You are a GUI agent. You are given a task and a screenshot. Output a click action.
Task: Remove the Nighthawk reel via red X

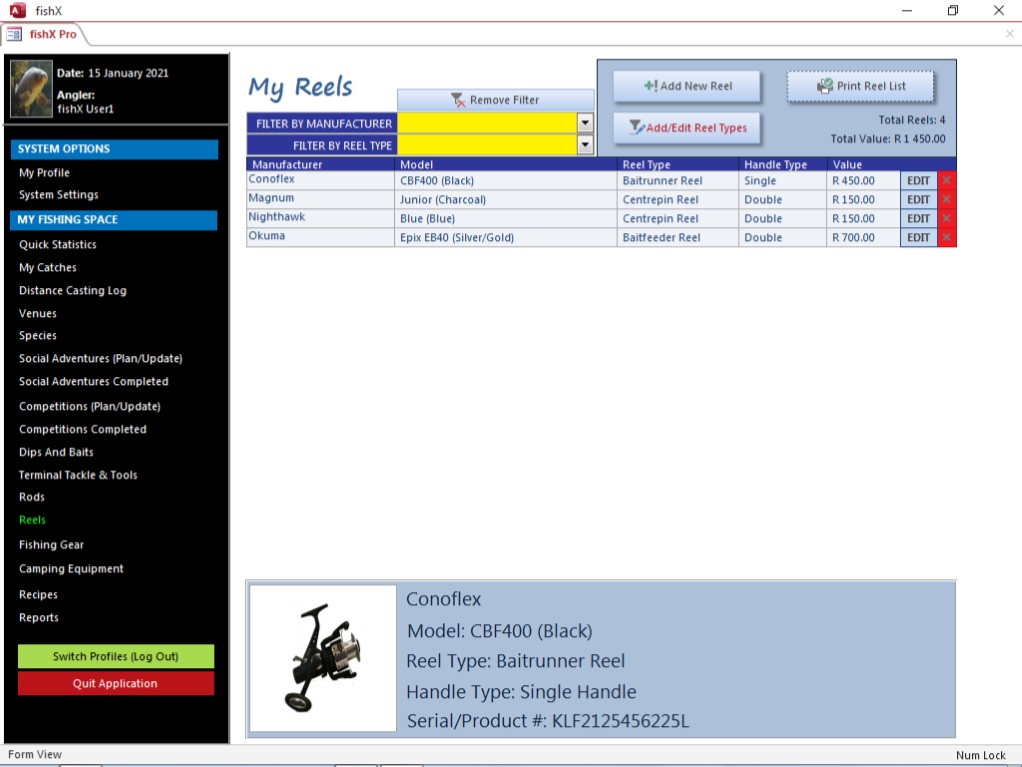pyautogui.click(x=947, y=219)
